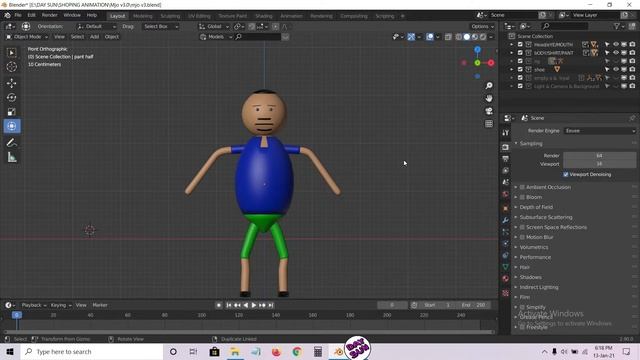Hide the shoe collection with eye icon

tap(616, 69)
